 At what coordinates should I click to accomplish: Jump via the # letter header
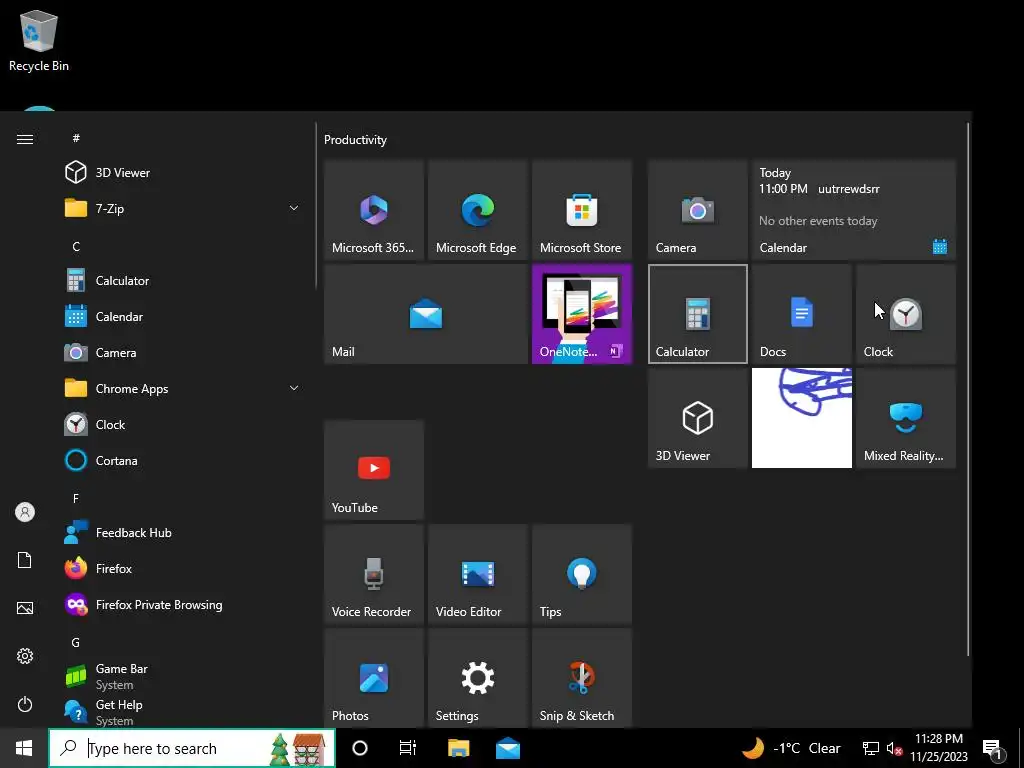coord(76,138)
